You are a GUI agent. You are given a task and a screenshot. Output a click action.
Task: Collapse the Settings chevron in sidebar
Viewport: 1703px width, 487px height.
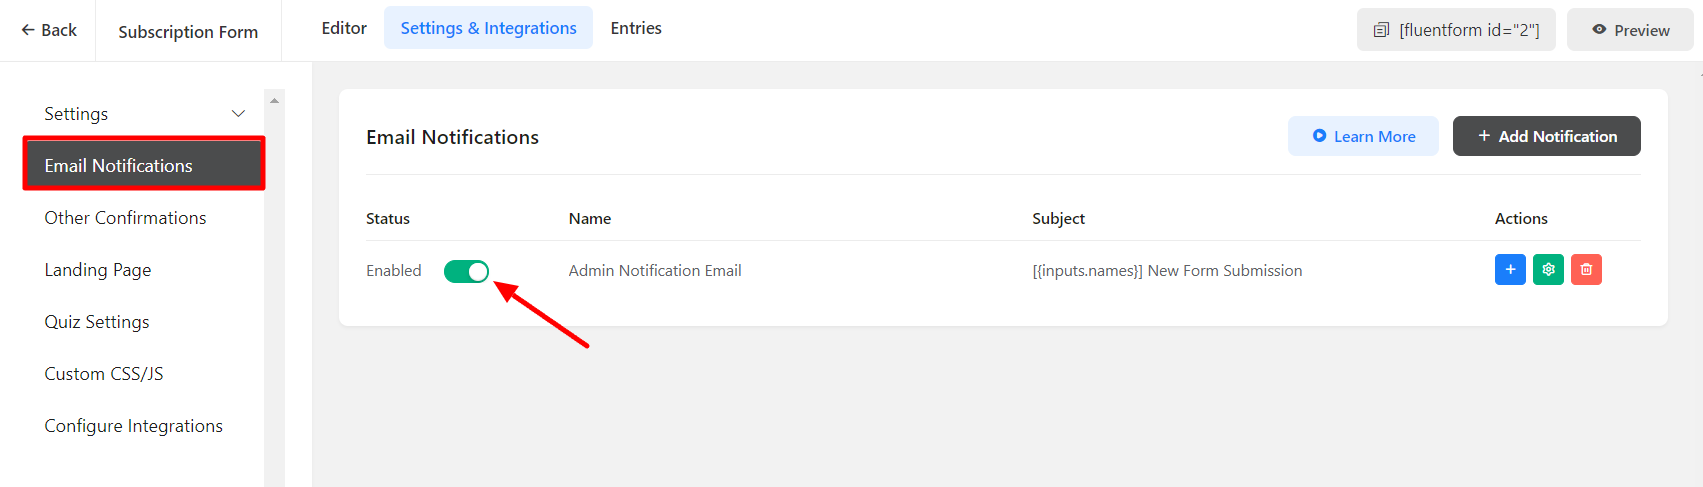click(x=238, y=114)
